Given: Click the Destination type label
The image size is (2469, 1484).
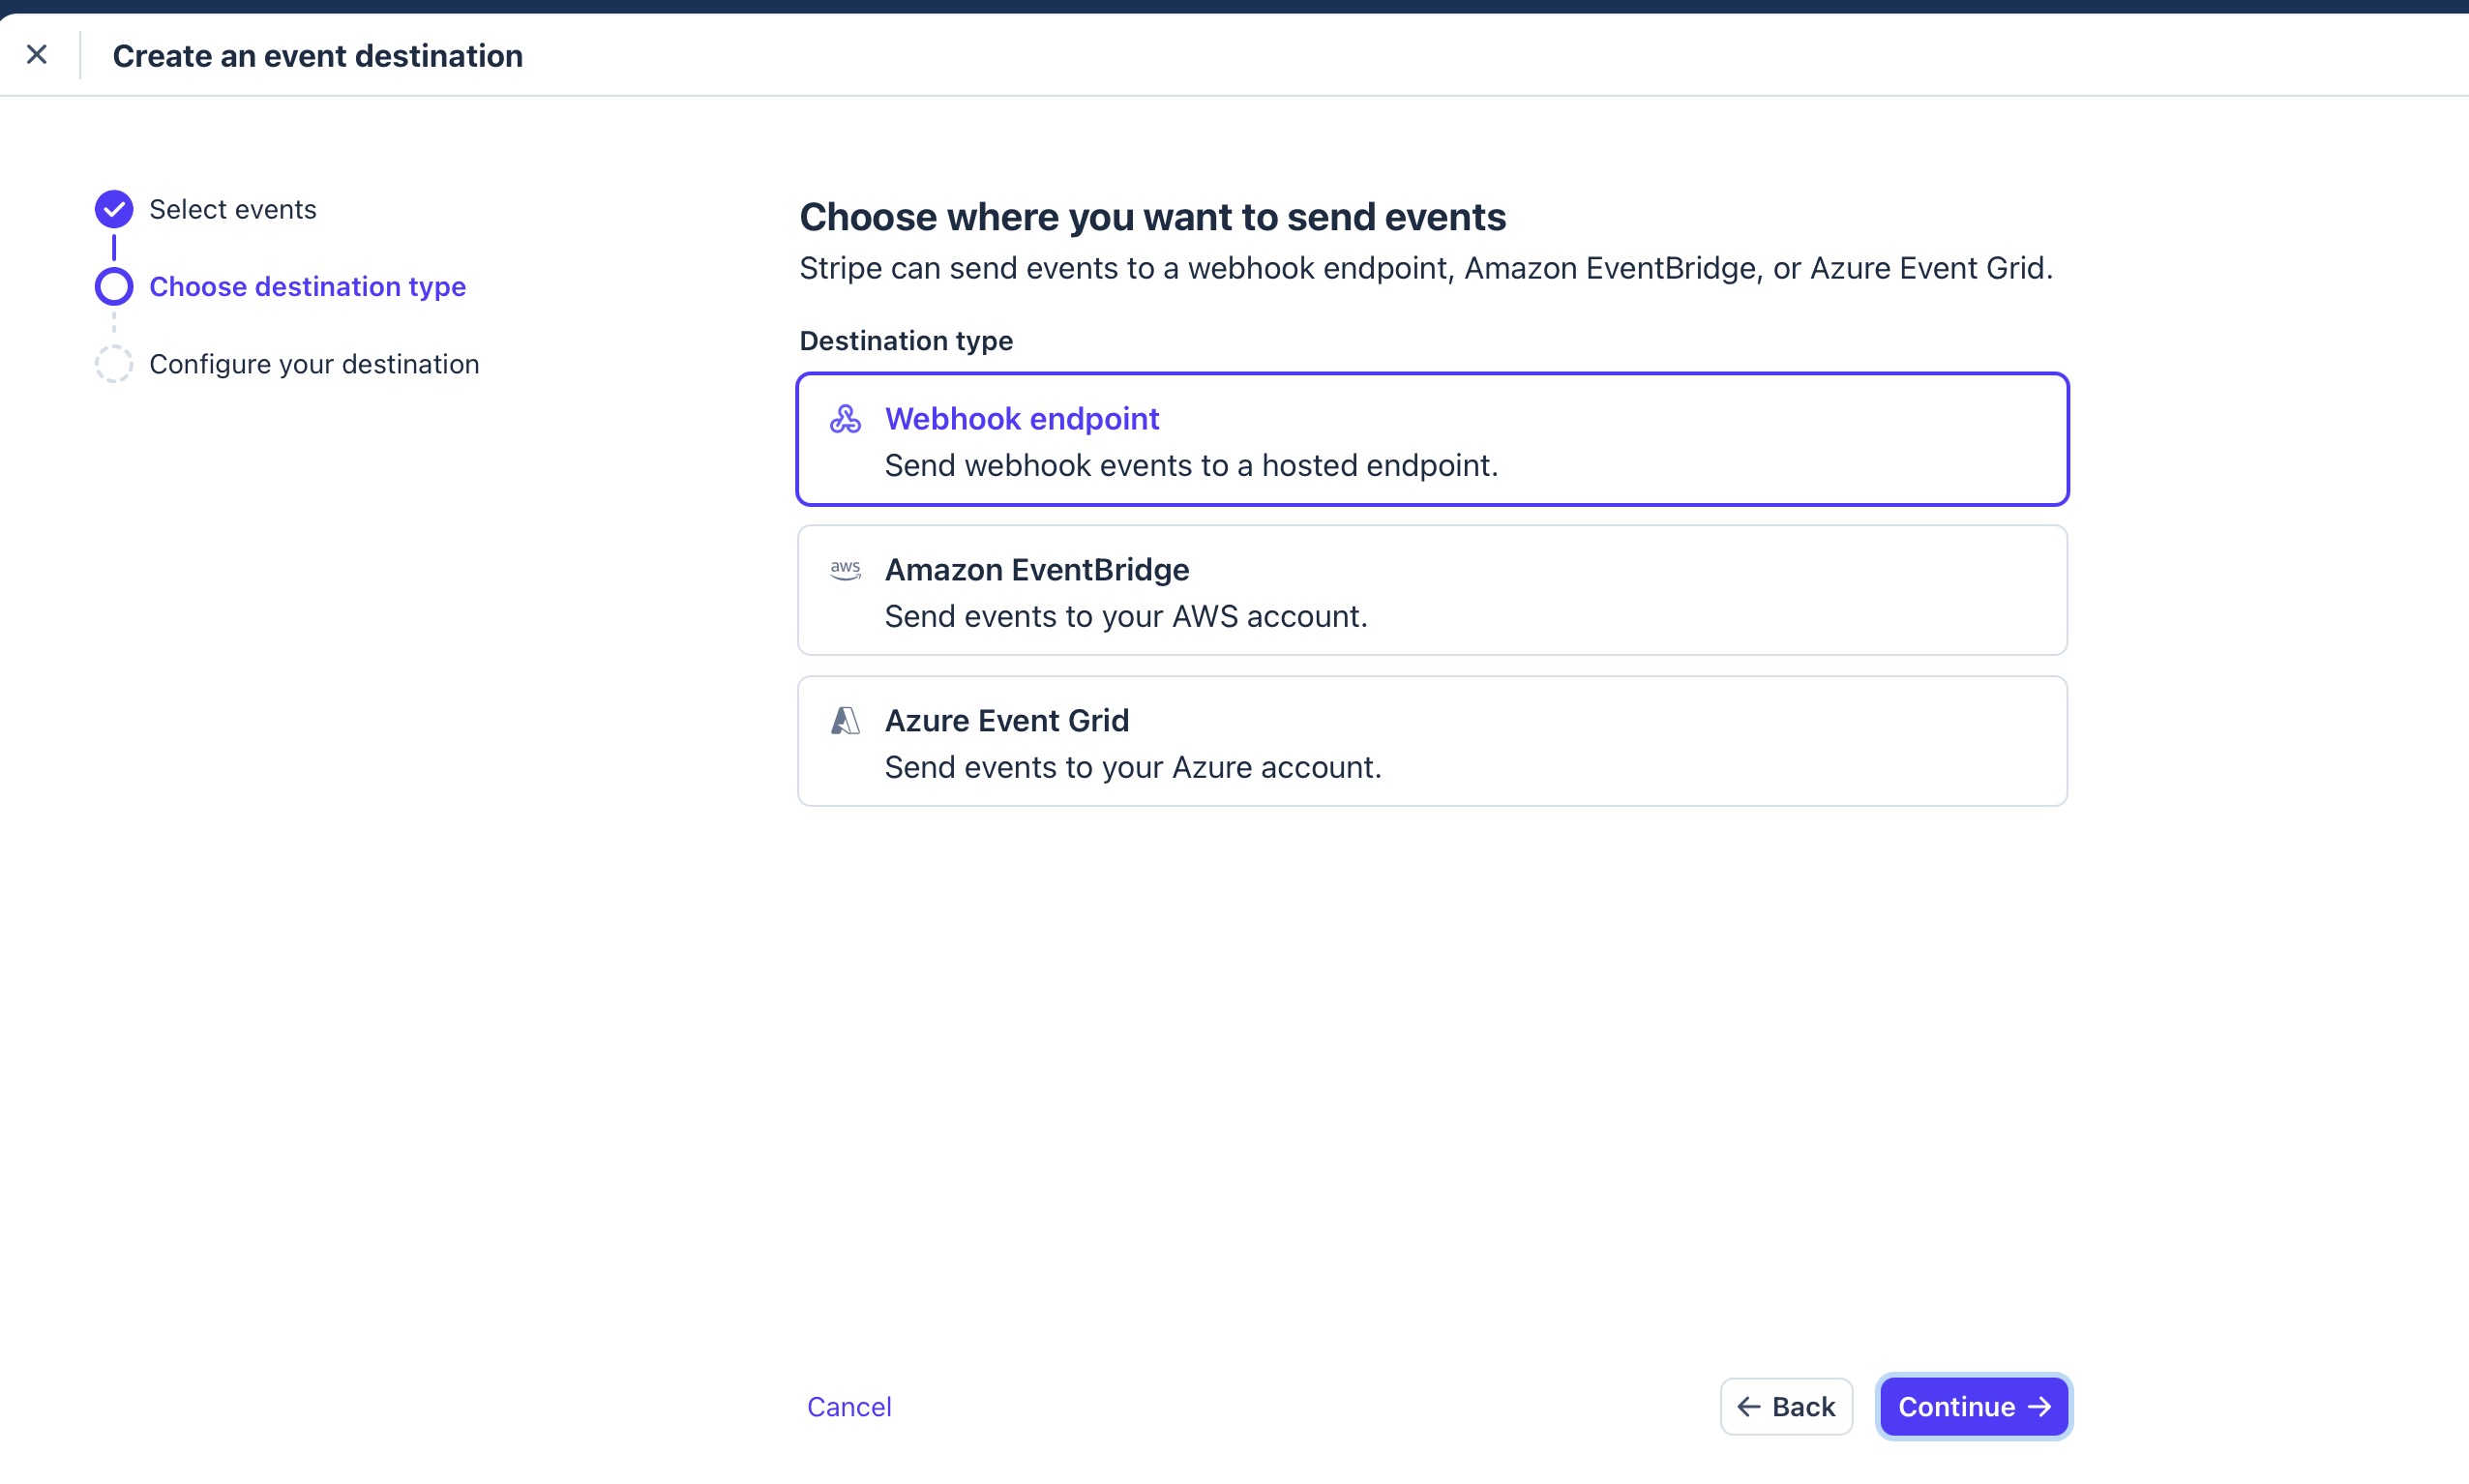Looking at the screenshot, I should (906, 341).
